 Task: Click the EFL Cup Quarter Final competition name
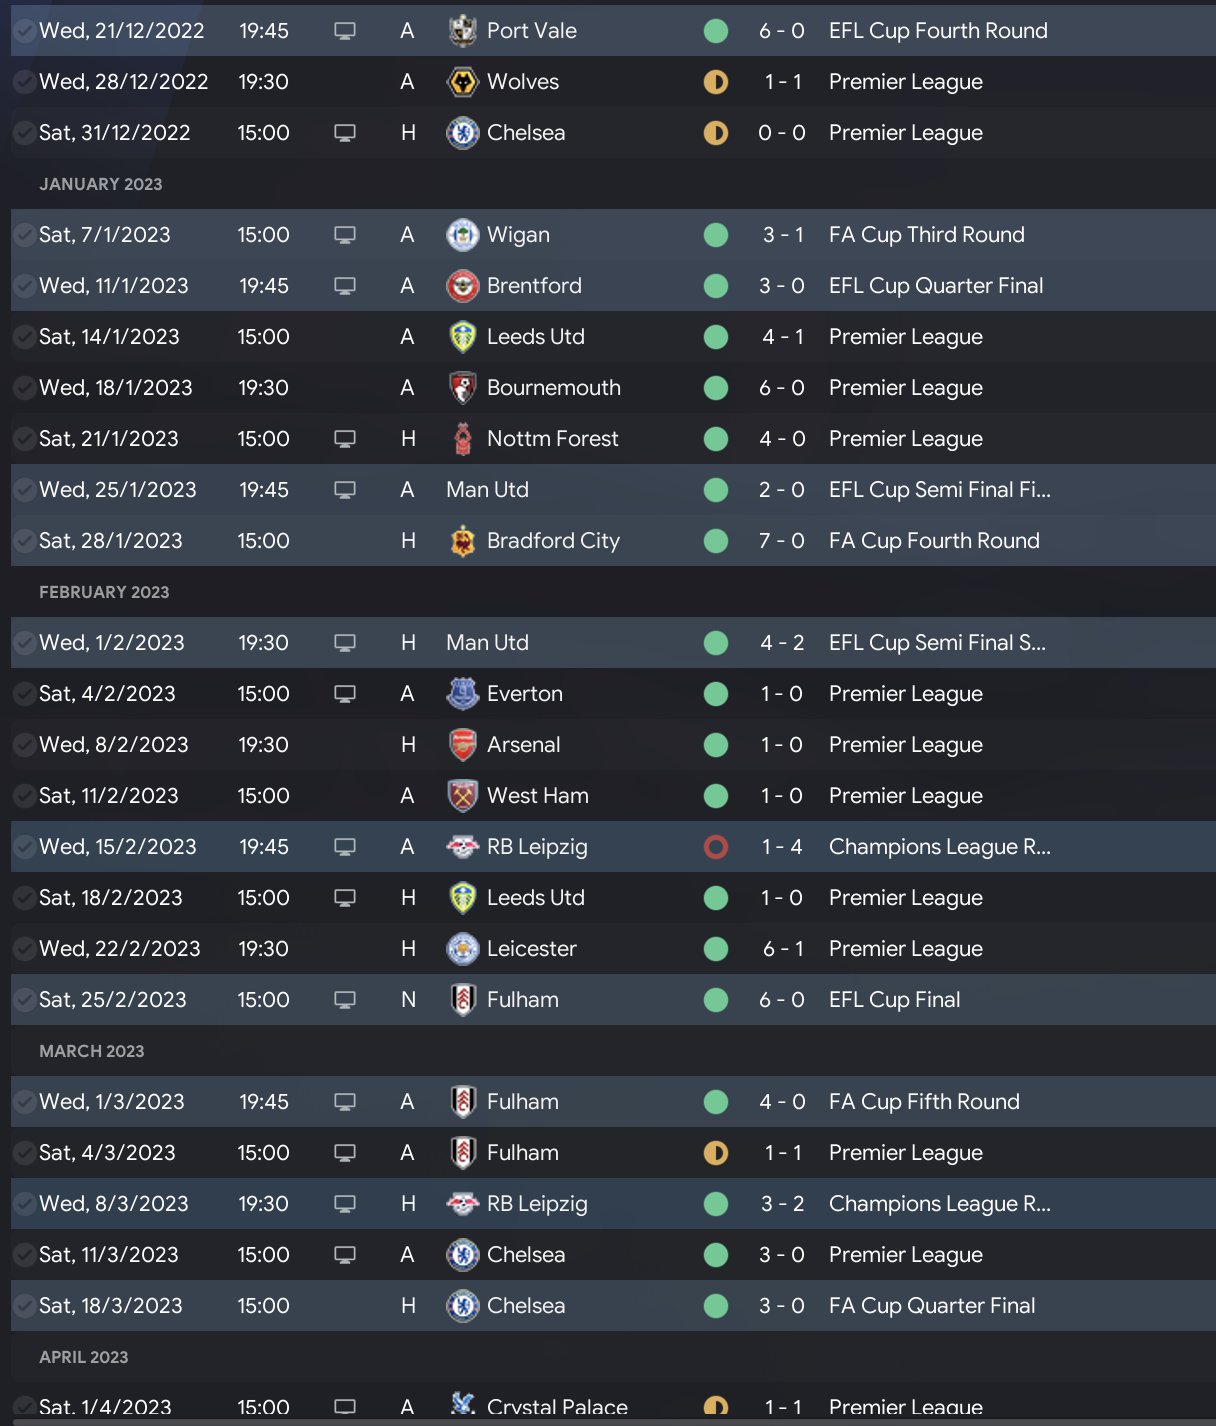tap(935, 286)
